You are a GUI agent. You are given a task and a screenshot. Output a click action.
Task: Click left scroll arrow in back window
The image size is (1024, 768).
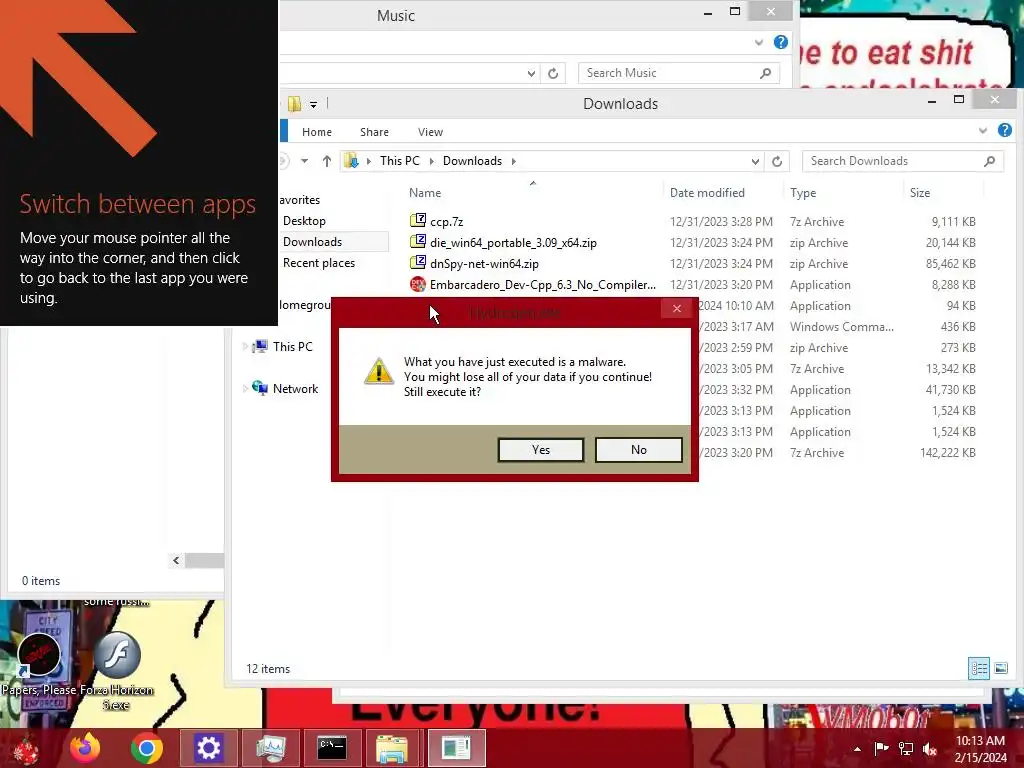pos(176,560)
